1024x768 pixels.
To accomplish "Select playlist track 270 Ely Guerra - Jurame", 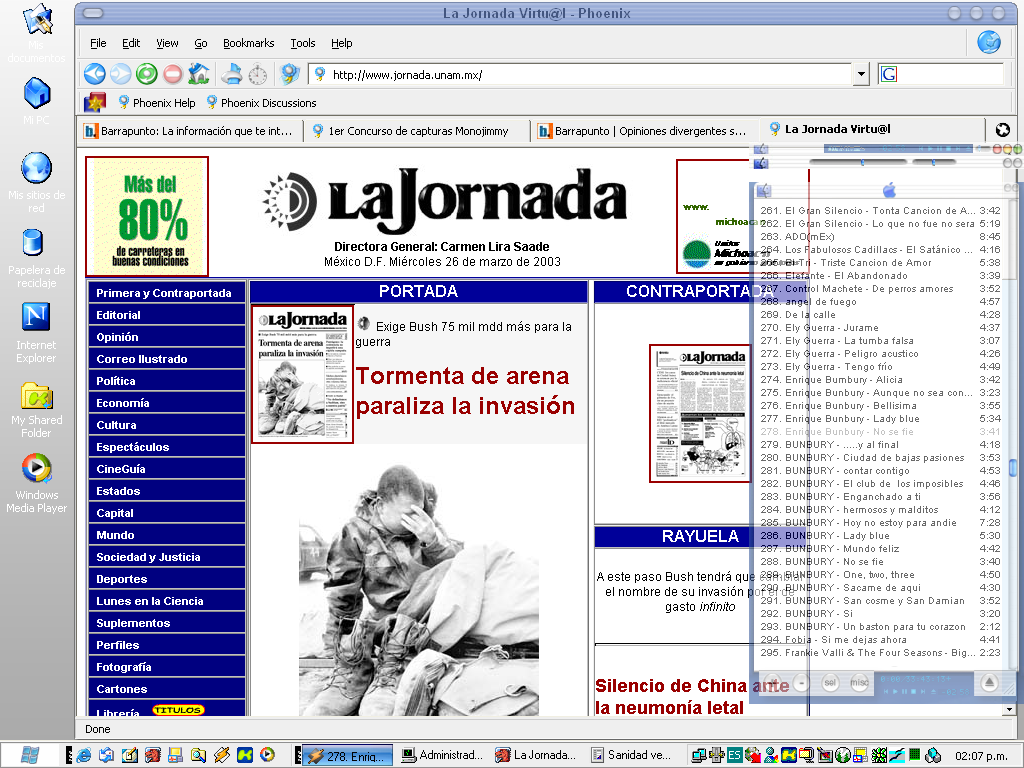I will pyautogui.click(x=880, y=327).
